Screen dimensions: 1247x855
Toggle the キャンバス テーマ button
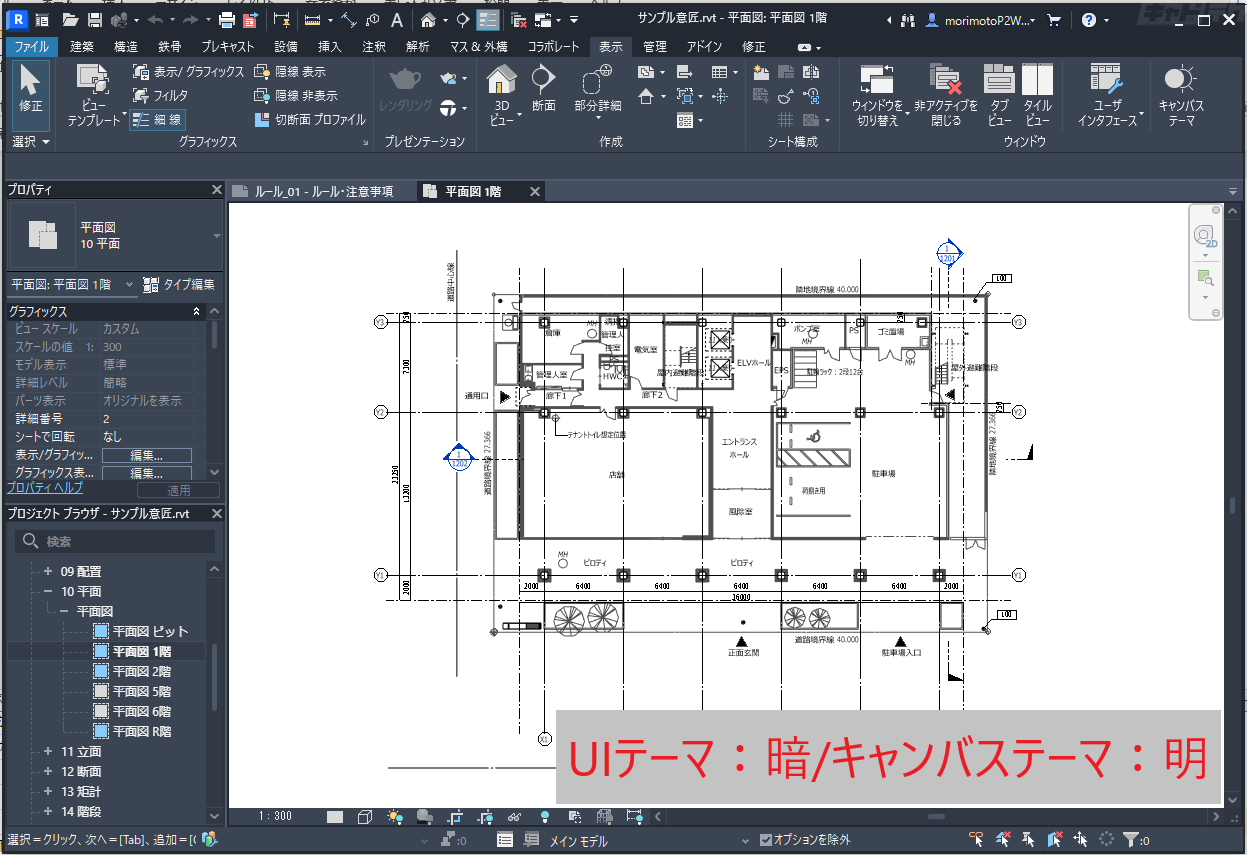pyautogui.click(x=1182, y=95)
